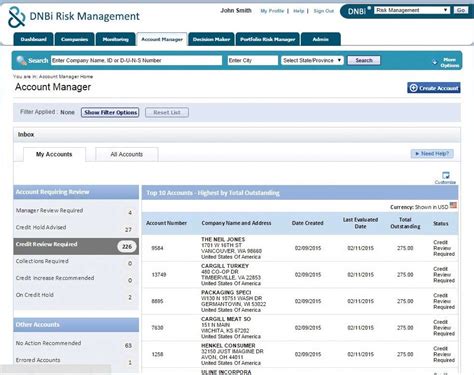
Task: Click the 226 count badge
Action: point(127,247)
